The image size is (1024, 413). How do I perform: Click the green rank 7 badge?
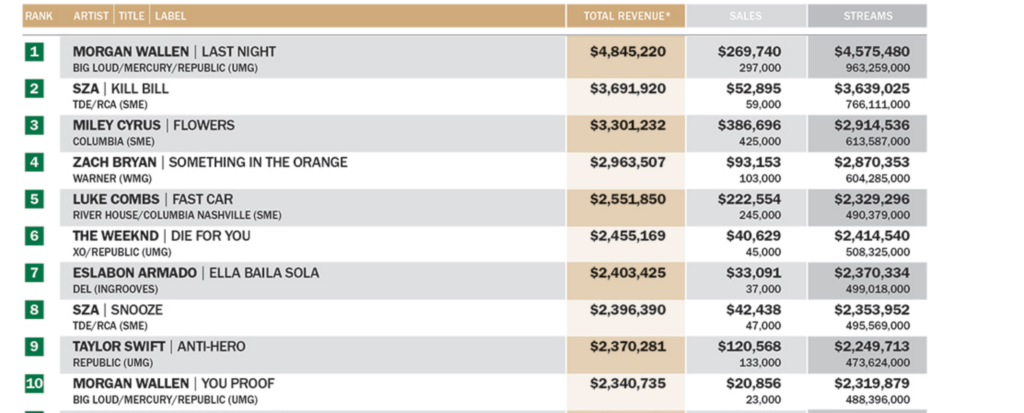(x=35, y=273)
